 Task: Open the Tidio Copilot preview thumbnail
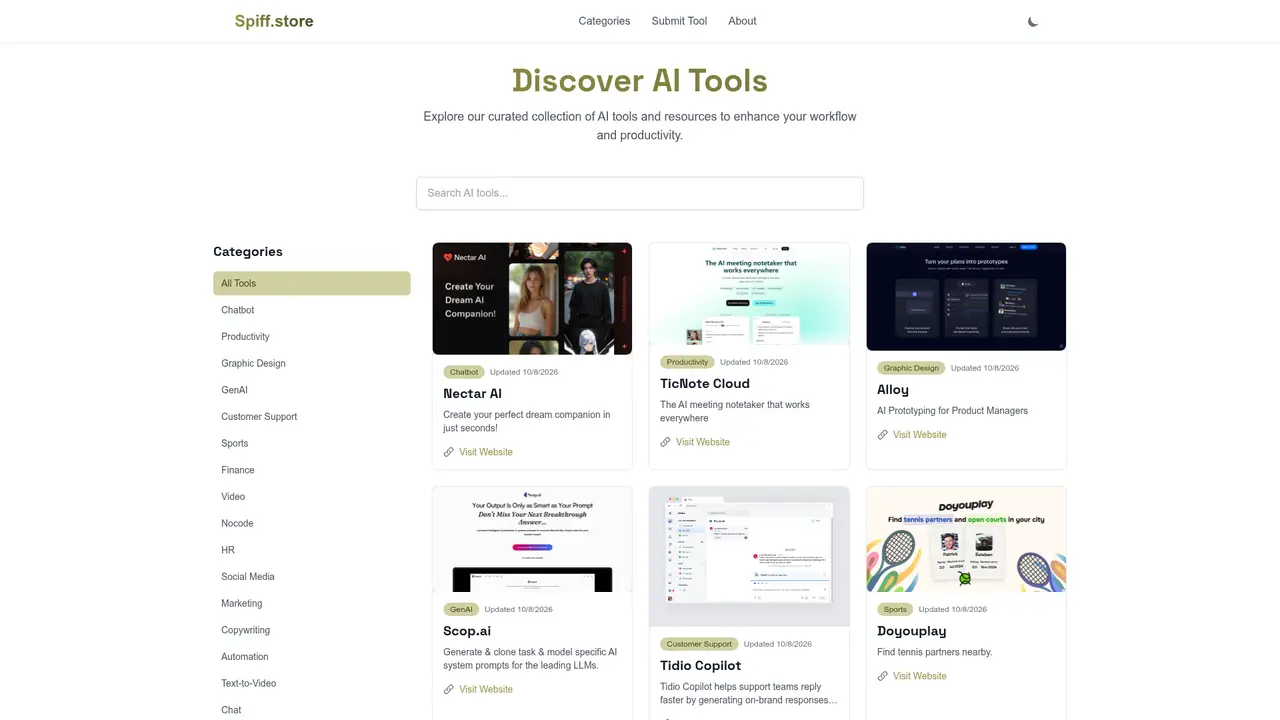[749, 557]
